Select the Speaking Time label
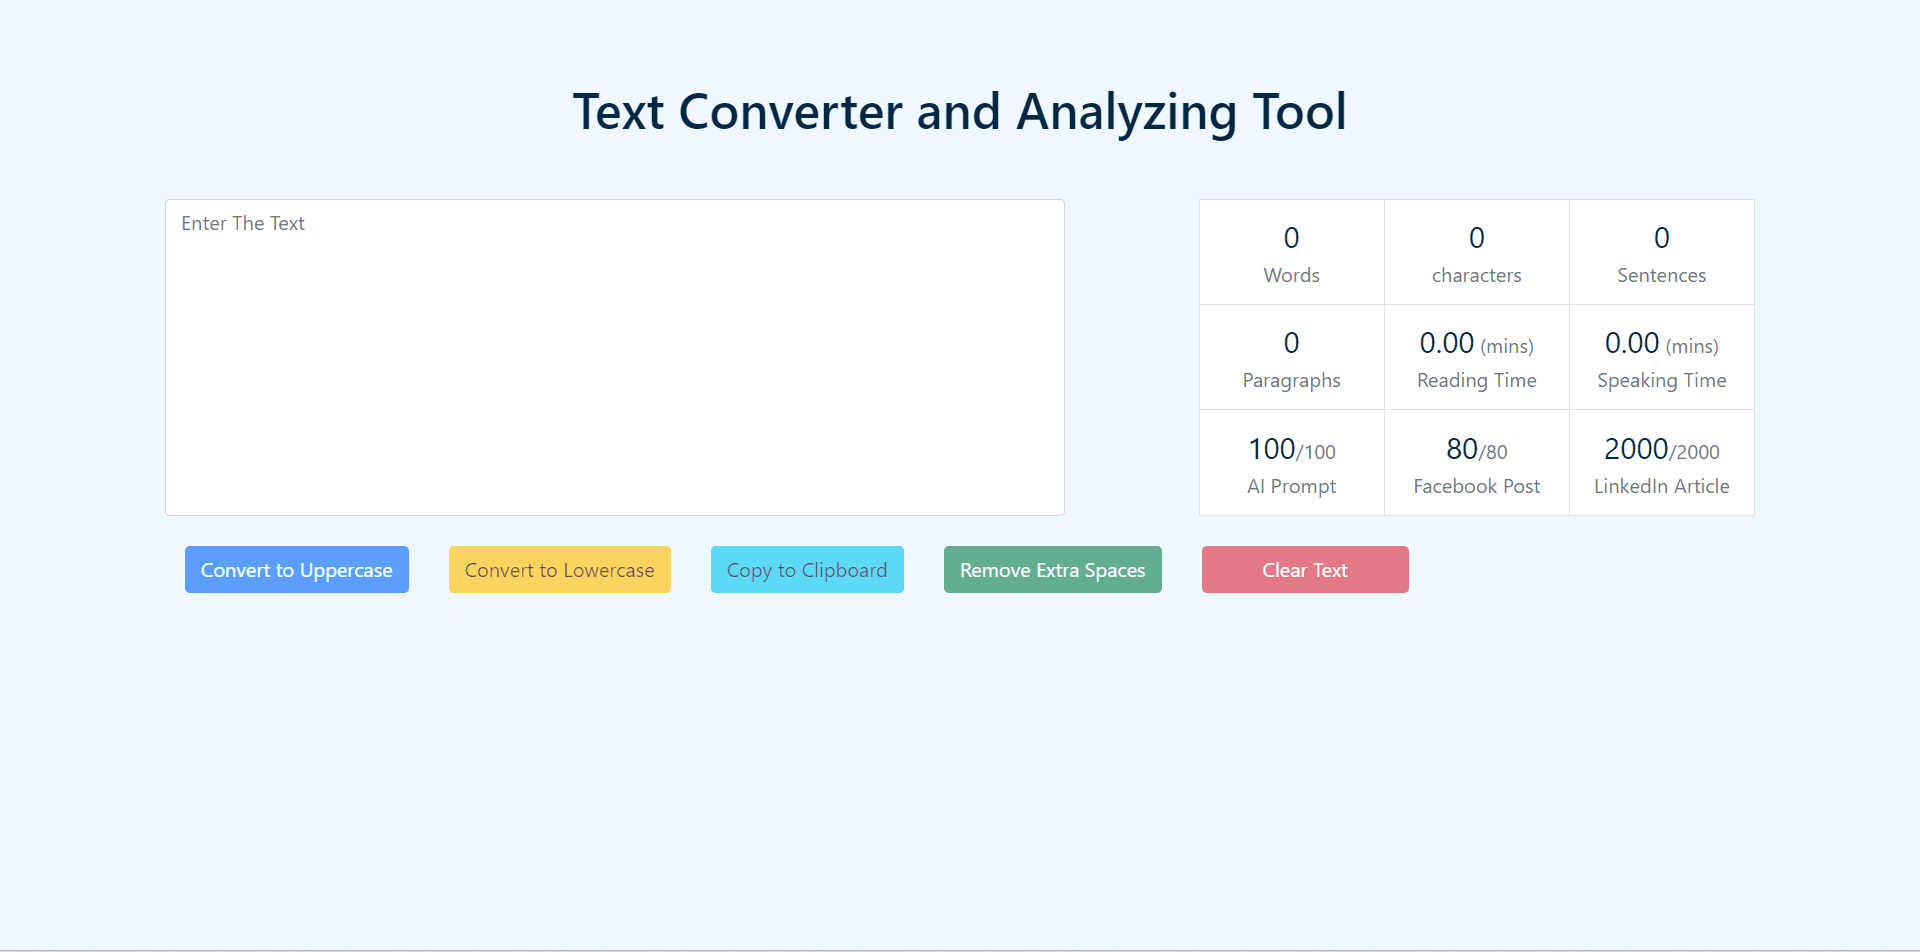The width and height of the screenshot is (1920, 952). point(1661,381)
